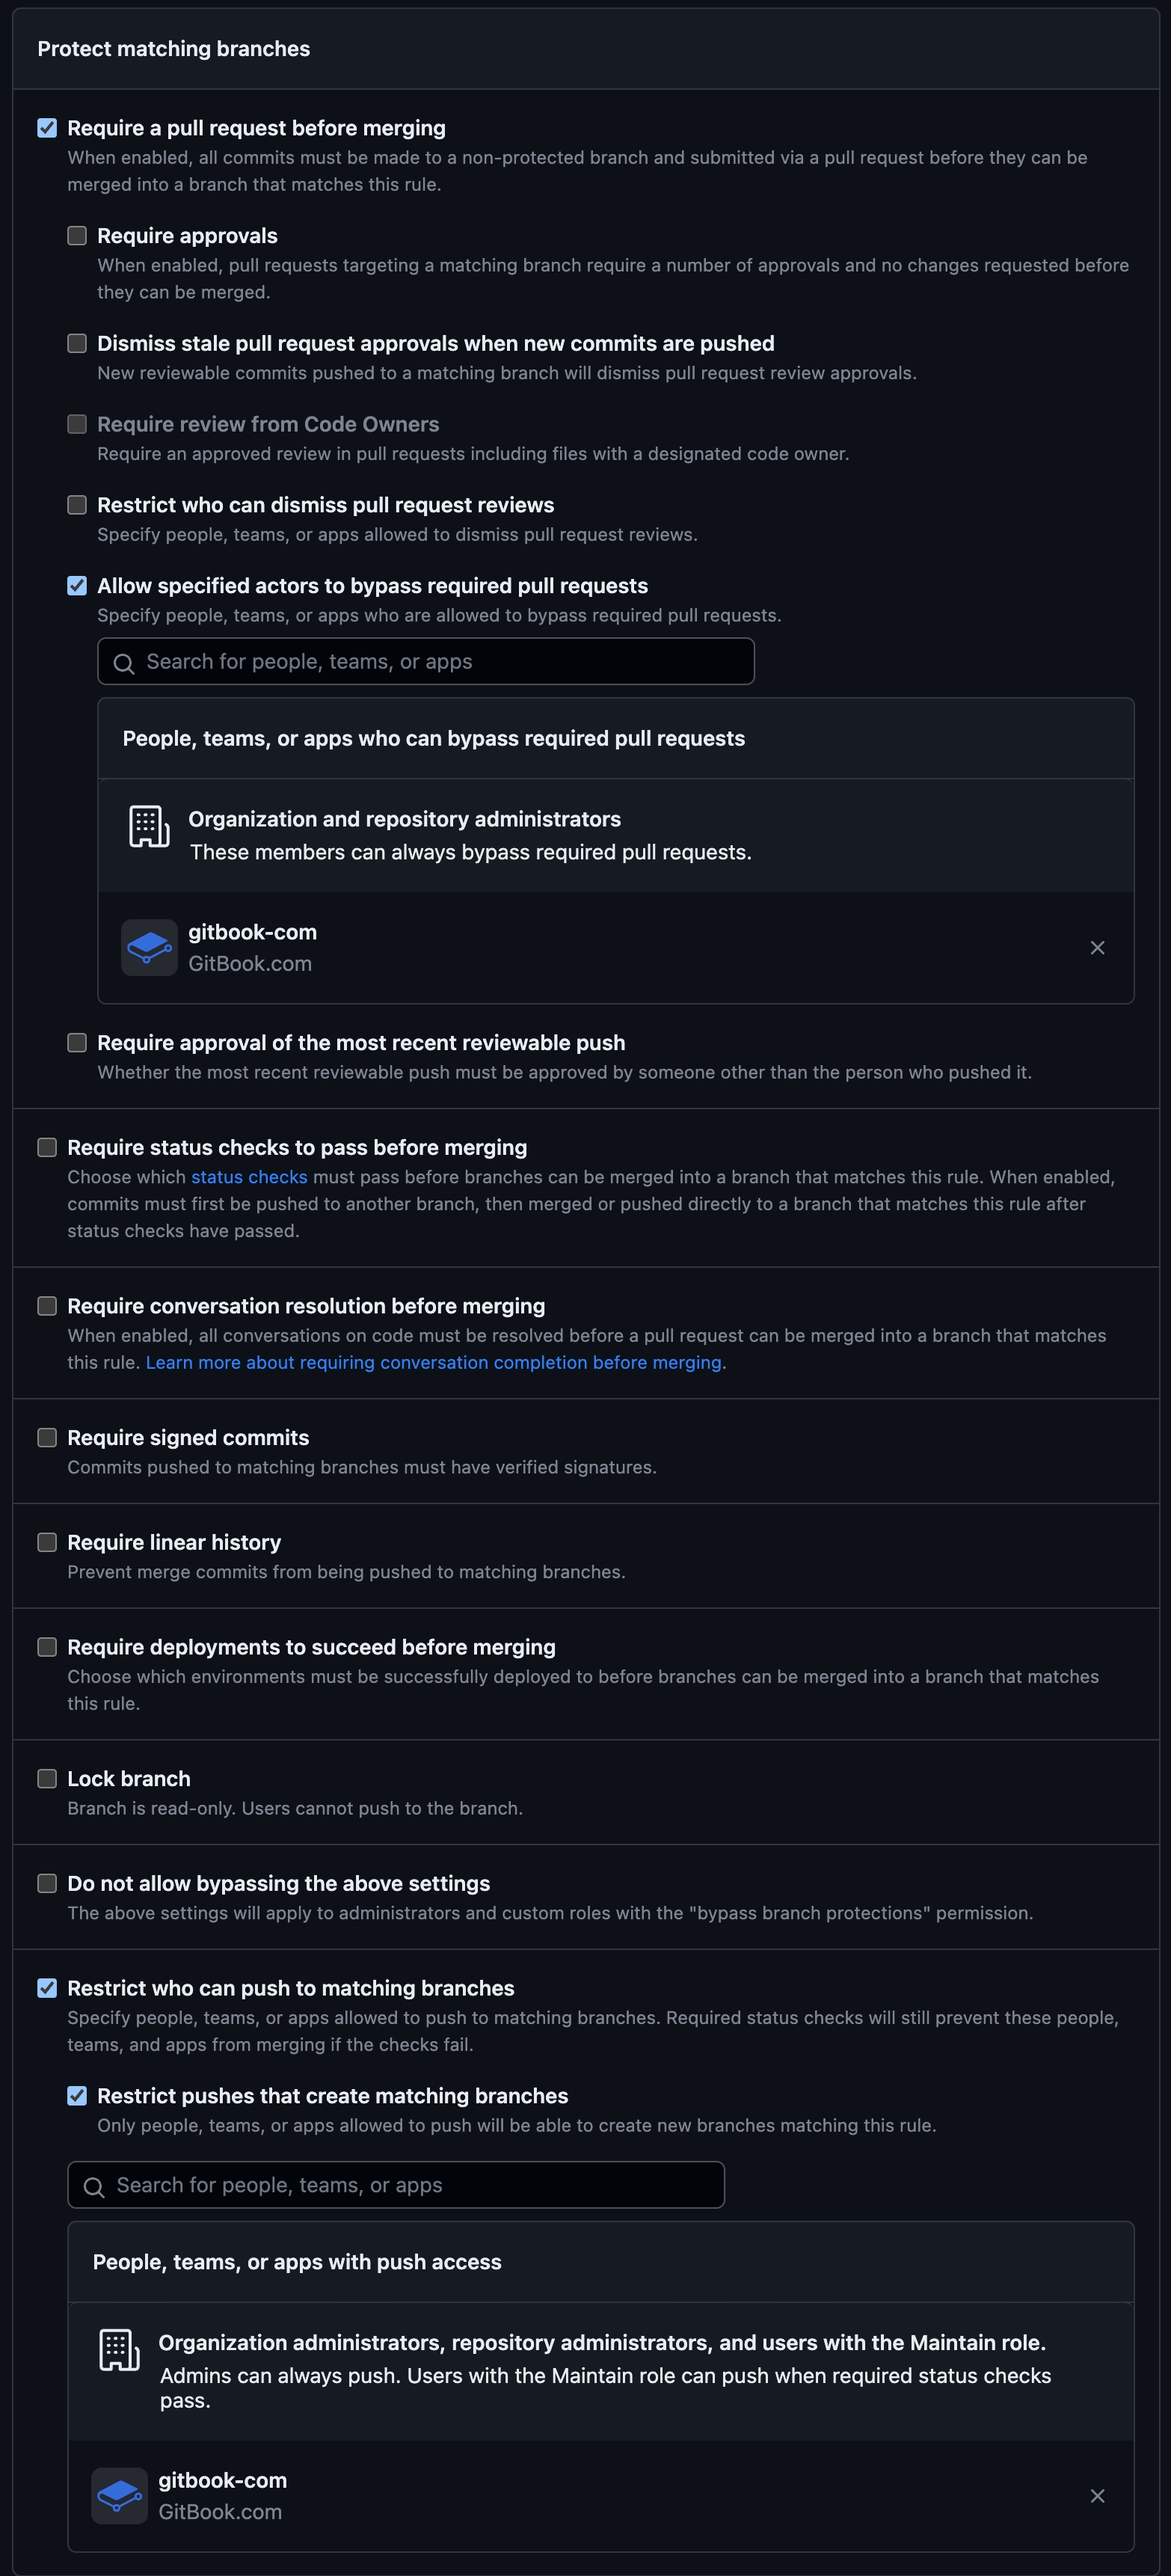1171x2576 pixels.
Task: Click GitBook app avatar in bypass list
Action: coord(149,947)
